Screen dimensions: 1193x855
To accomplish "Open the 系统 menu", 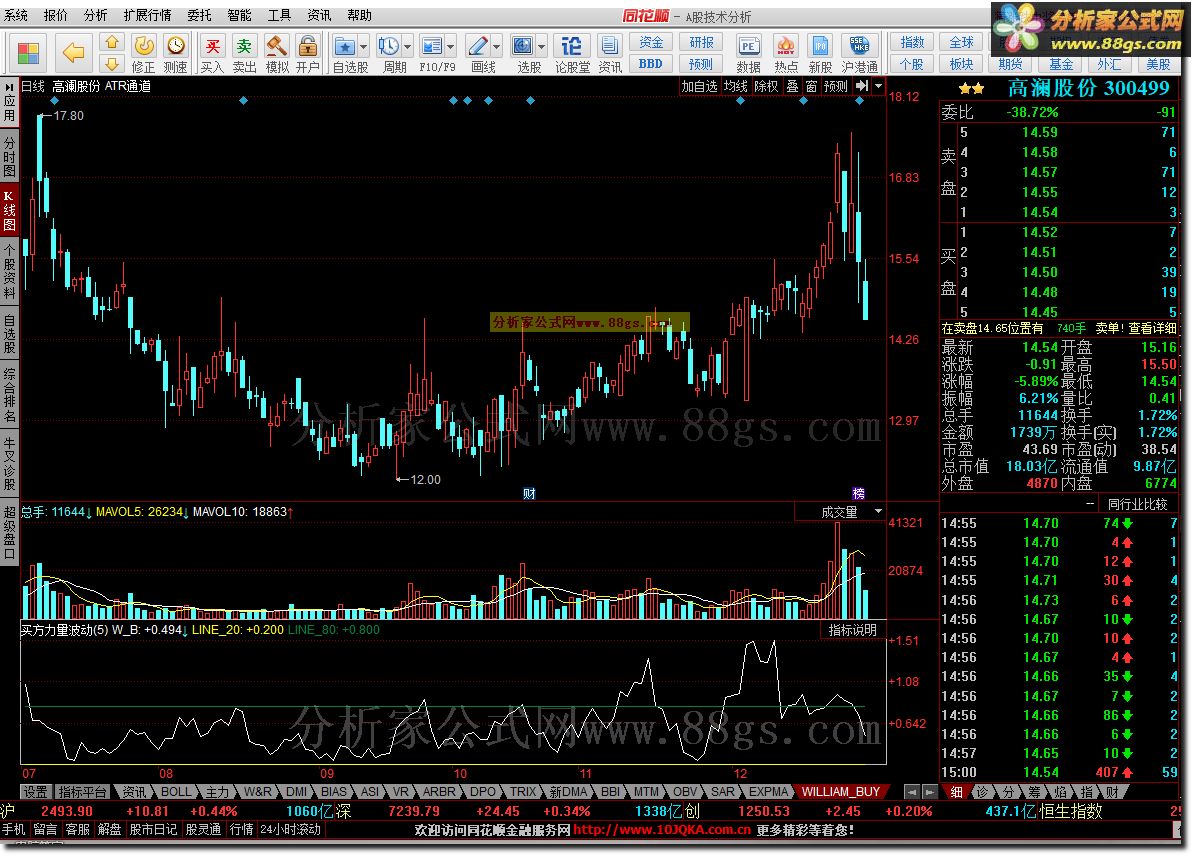I will point(16,15).
